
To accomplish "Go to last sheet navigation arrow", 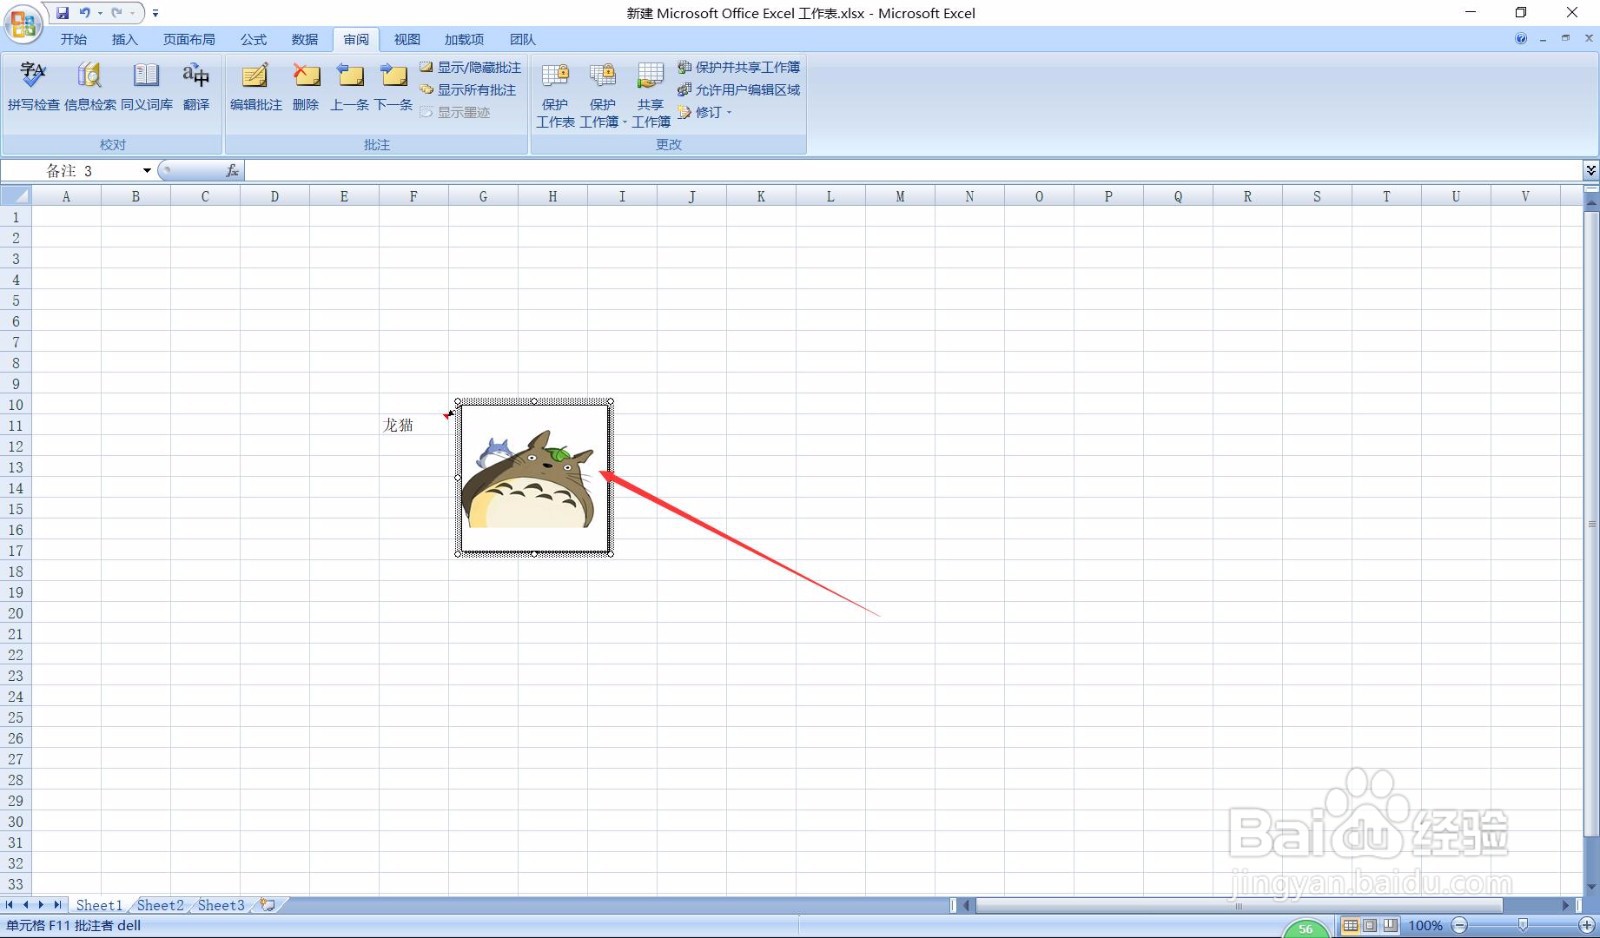I will tap(57, 905).
